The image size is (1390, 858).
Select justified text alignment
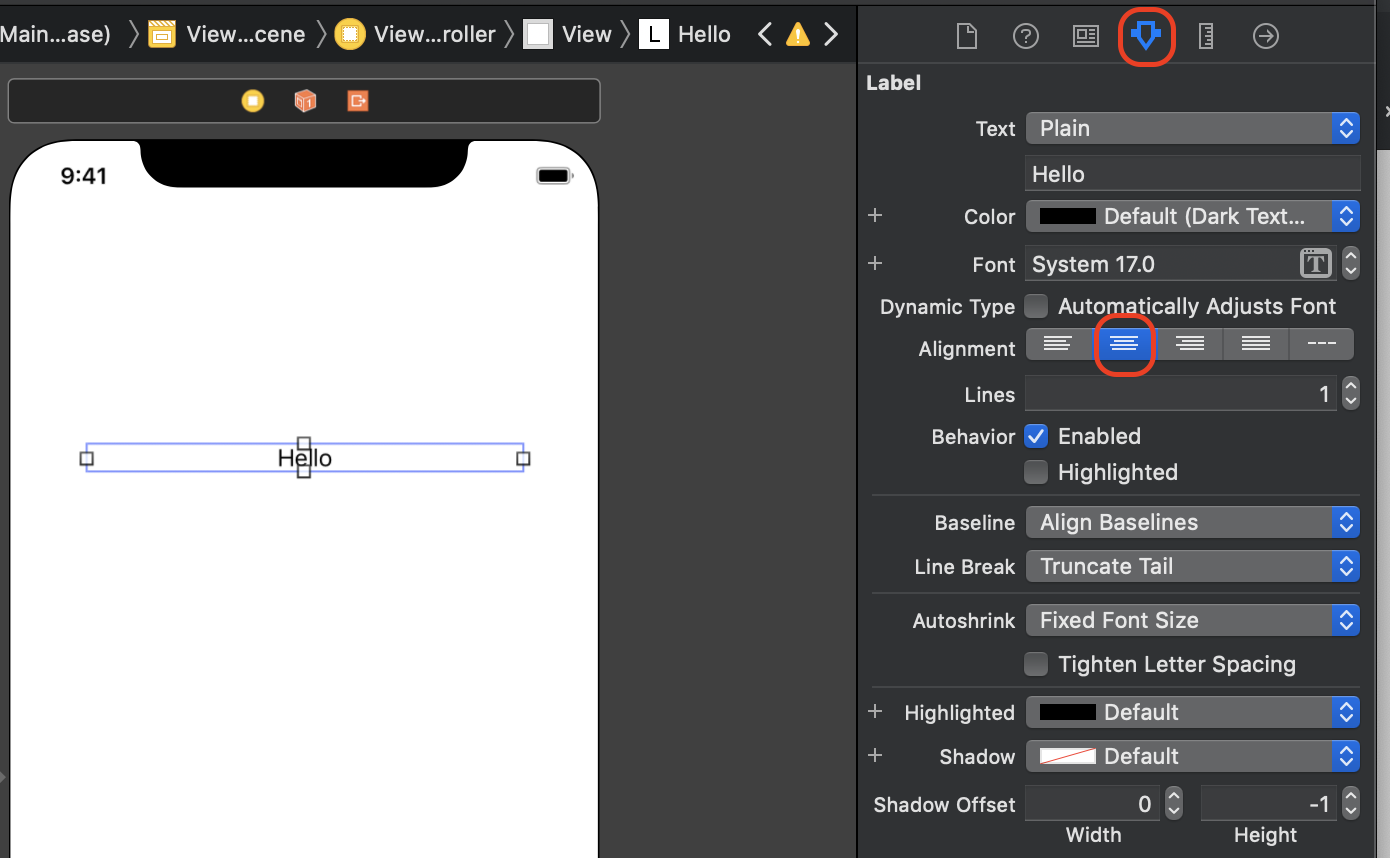(x=1256, y=344)
